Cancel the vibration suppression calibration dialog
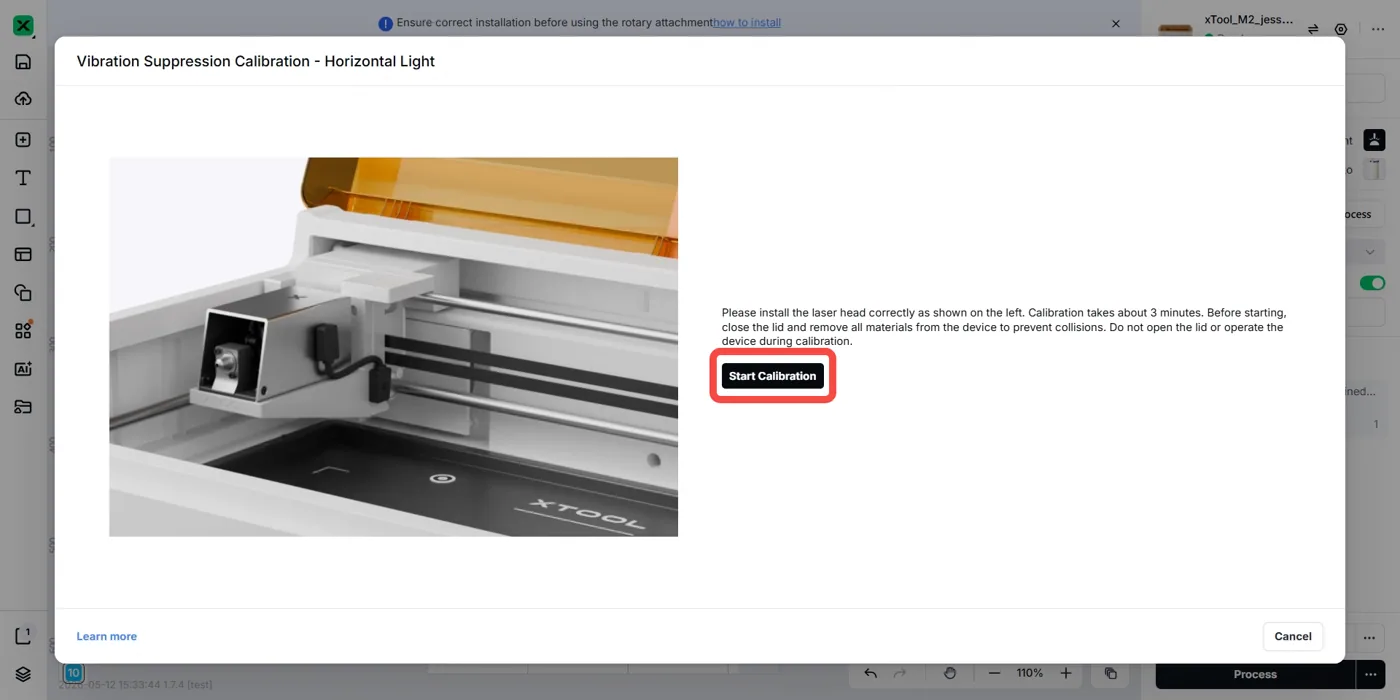Image resolution: width=1400 pixels, height=700 pixels. coord(1293,636)
